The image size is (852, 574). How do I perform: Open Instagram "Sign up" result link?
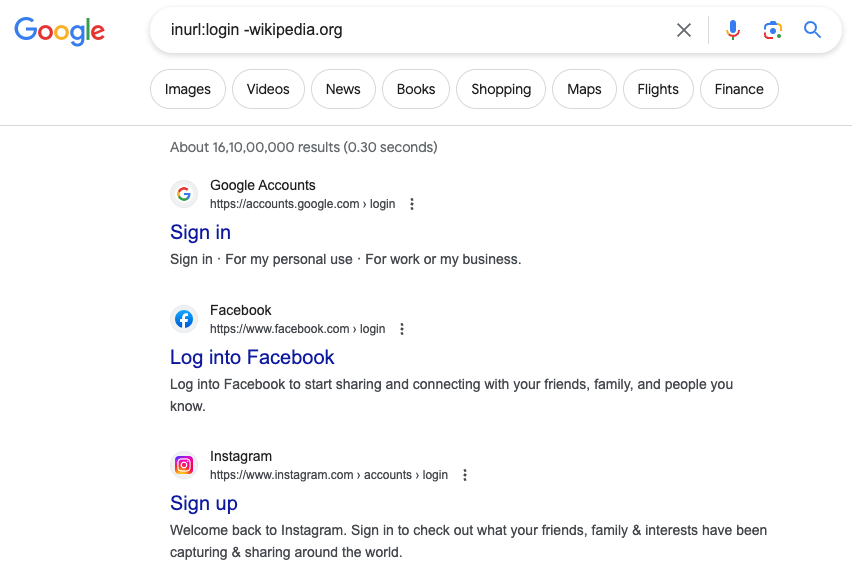pos(204,503)
